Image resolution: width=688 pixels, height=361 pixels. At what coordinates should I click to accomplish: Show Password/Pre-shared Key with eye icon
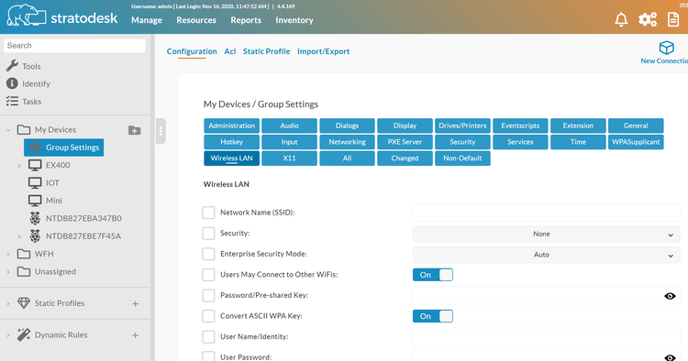(x=670, y=296)
